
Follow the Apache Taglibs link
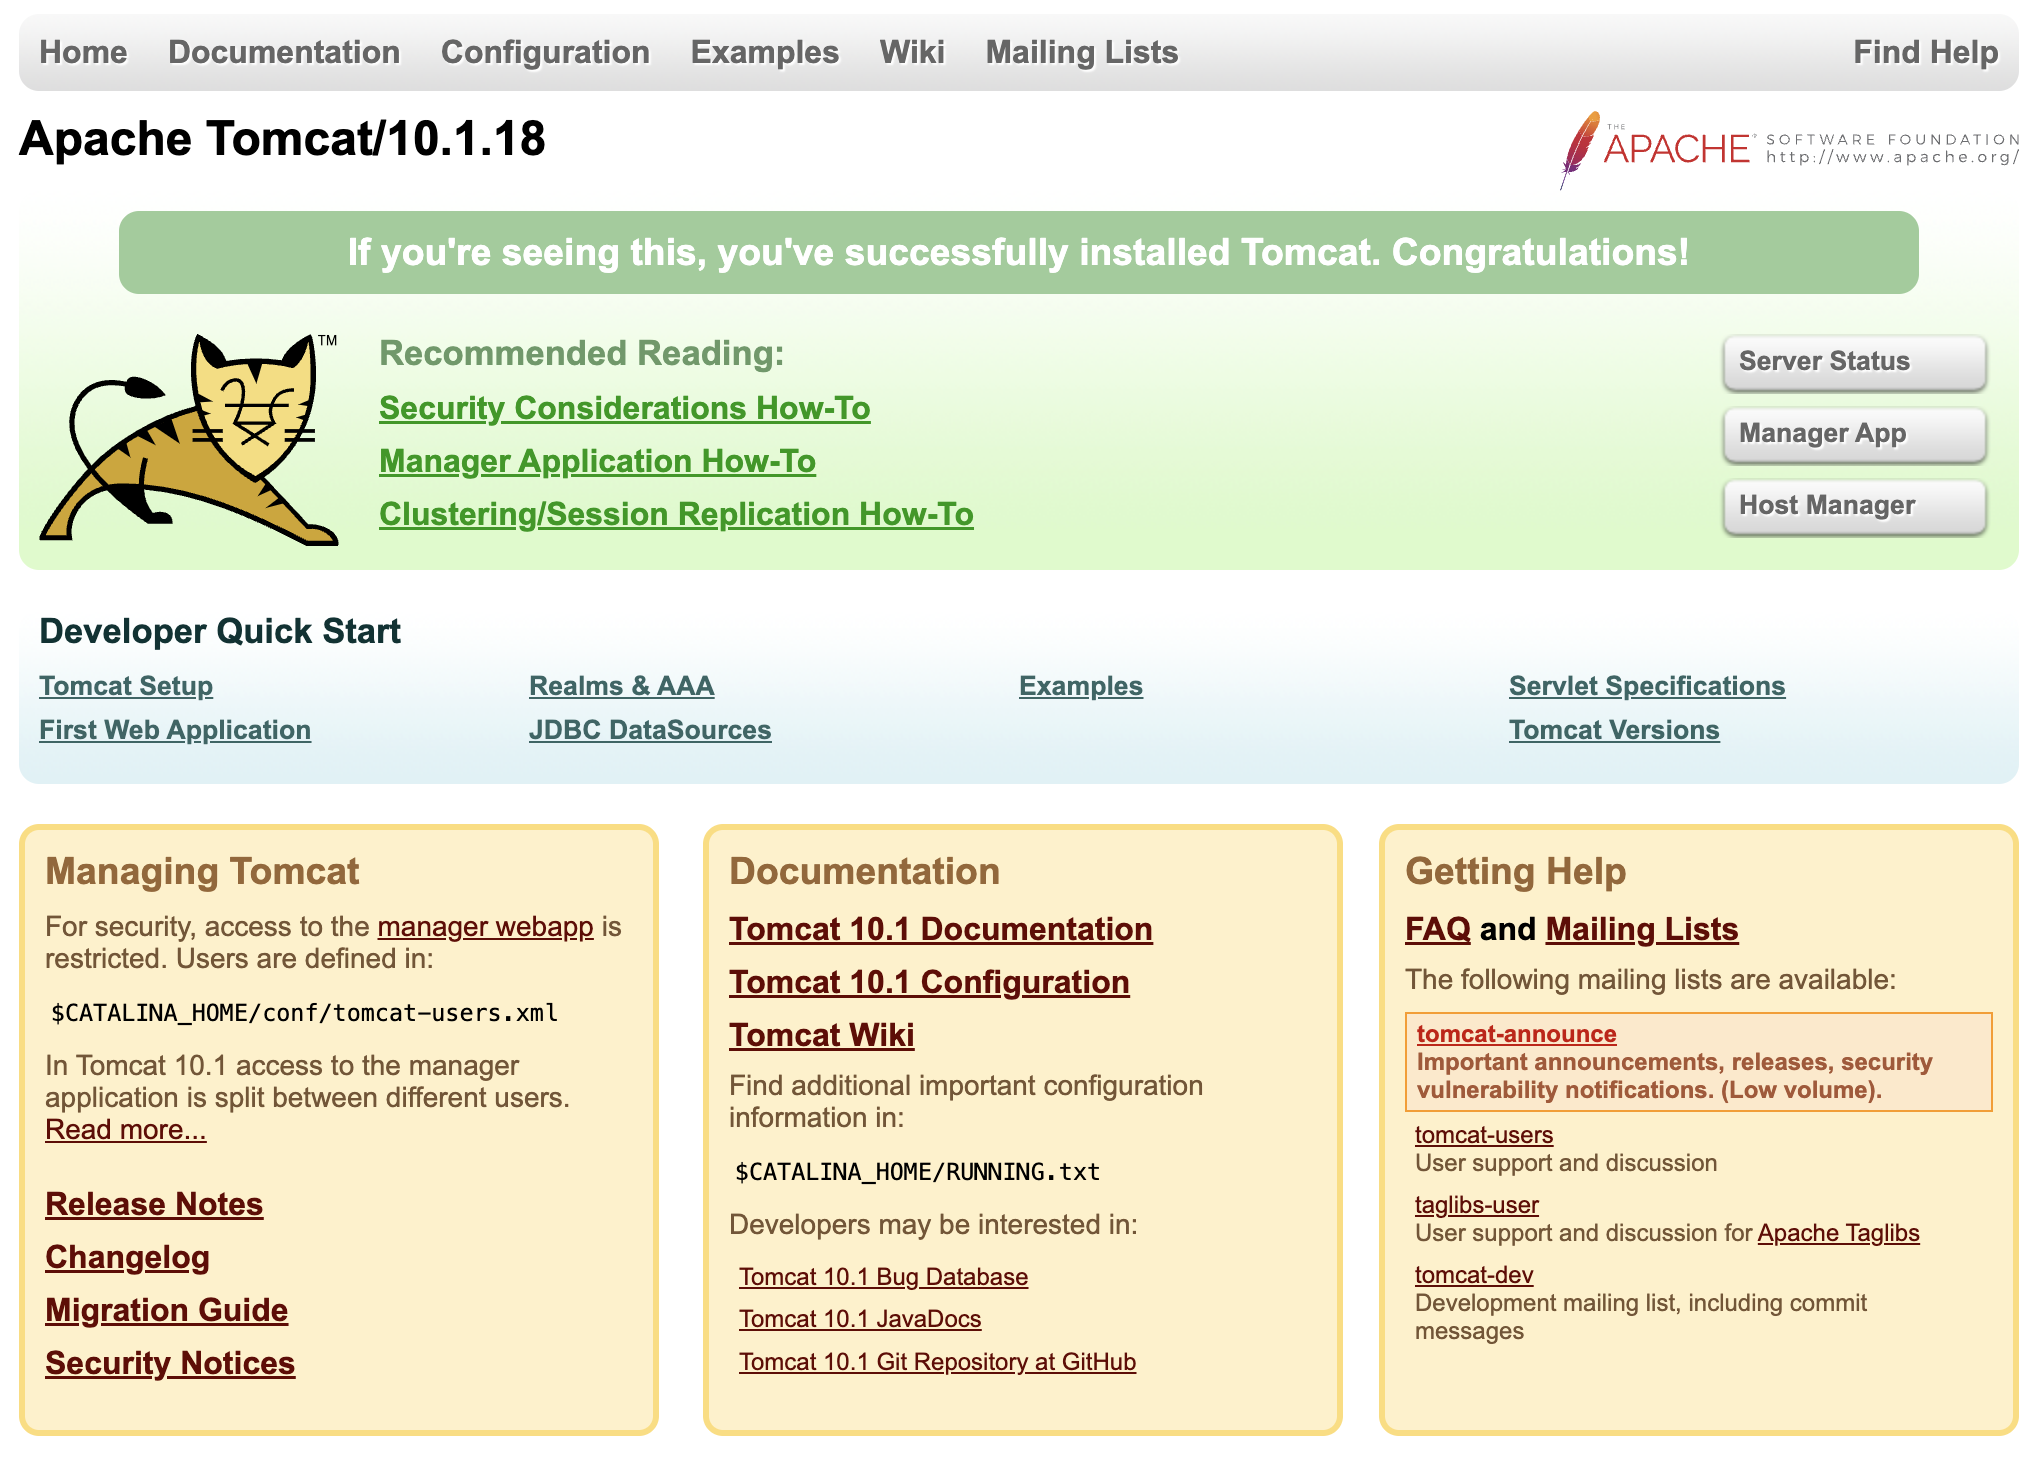[1838, 1233]
